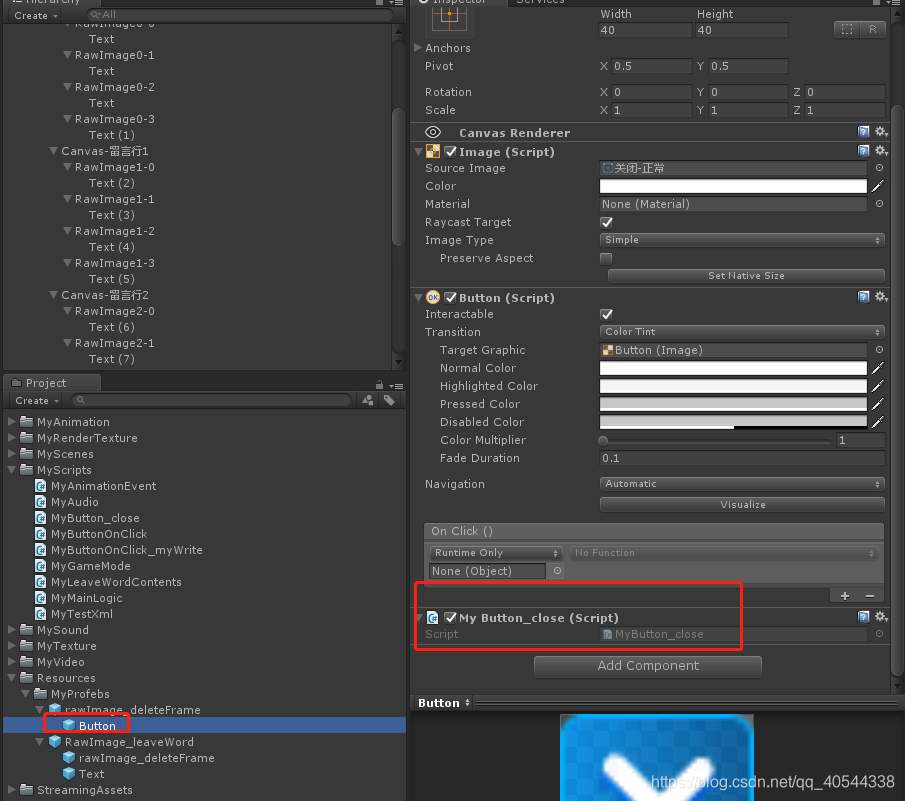Open Image Type Simple dropdown
The width and height of the screenshot is (905, 801).
(742, 239)
